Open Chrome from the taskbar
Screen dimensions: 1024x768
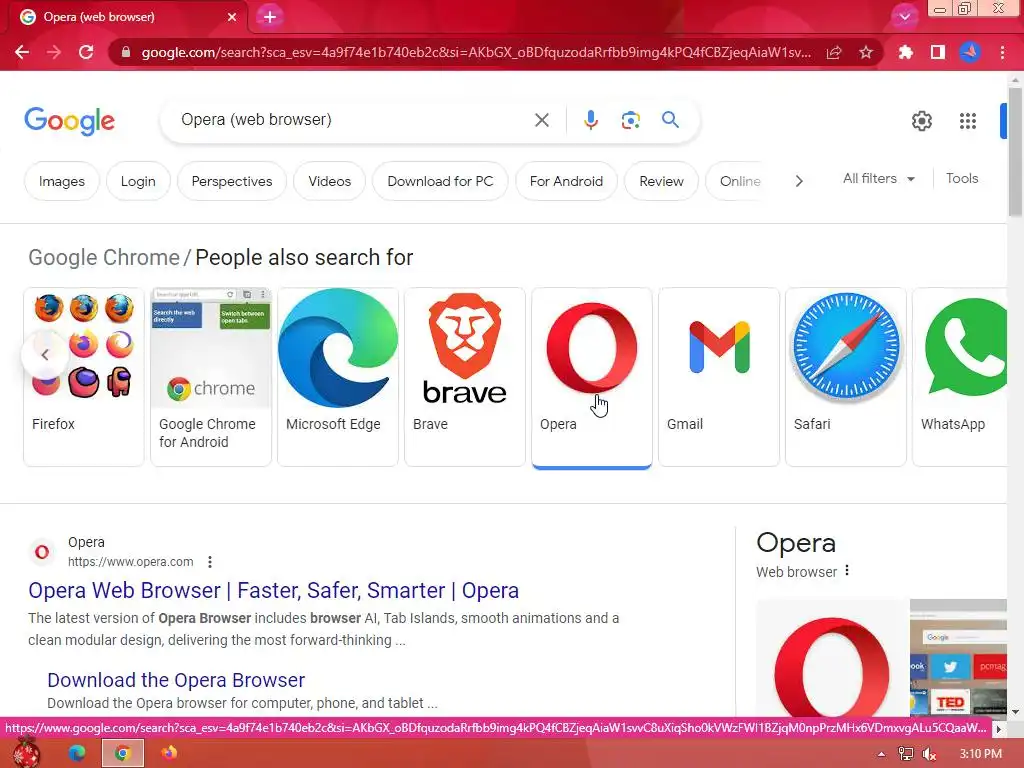(x=122, y=753)
